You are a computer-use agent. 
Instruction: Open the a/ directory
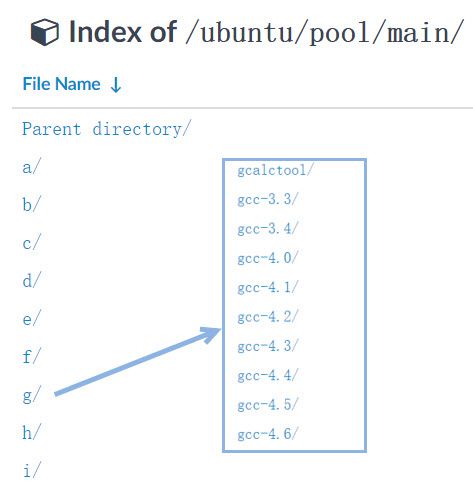[32, 166]
